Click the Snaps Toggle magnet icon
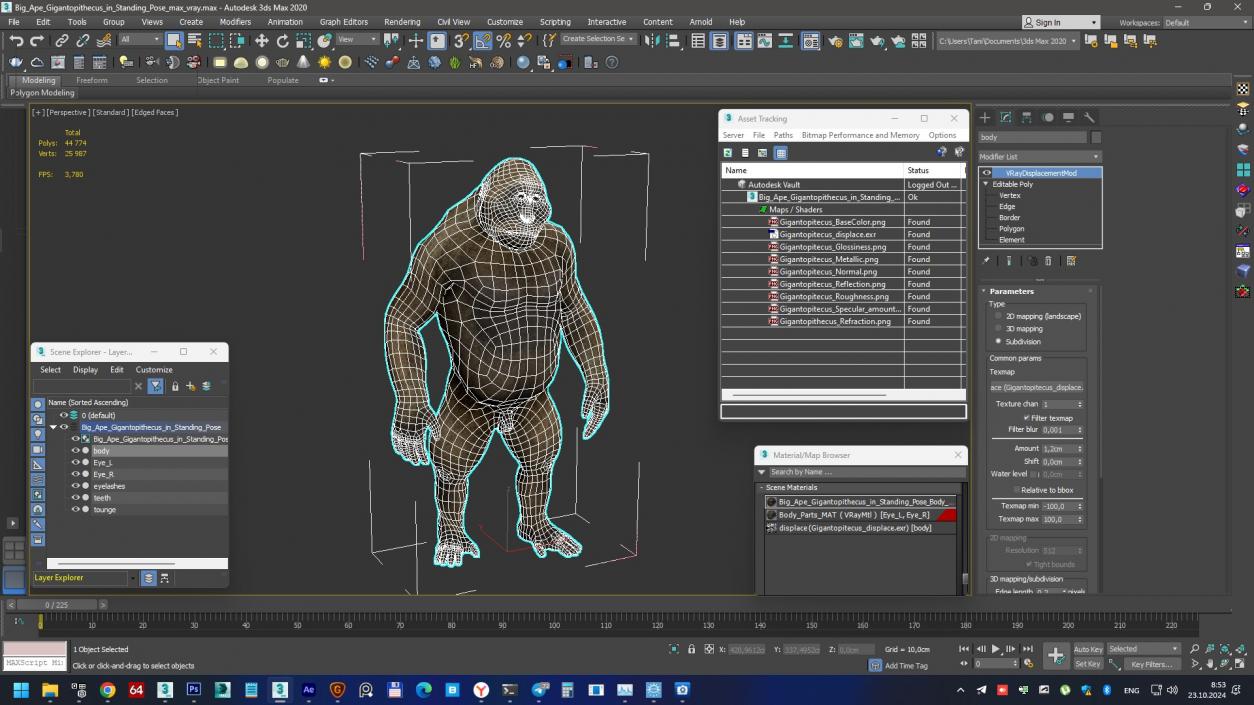The width and height of the screenshot is (1254, 705). [x=462, y=41]
